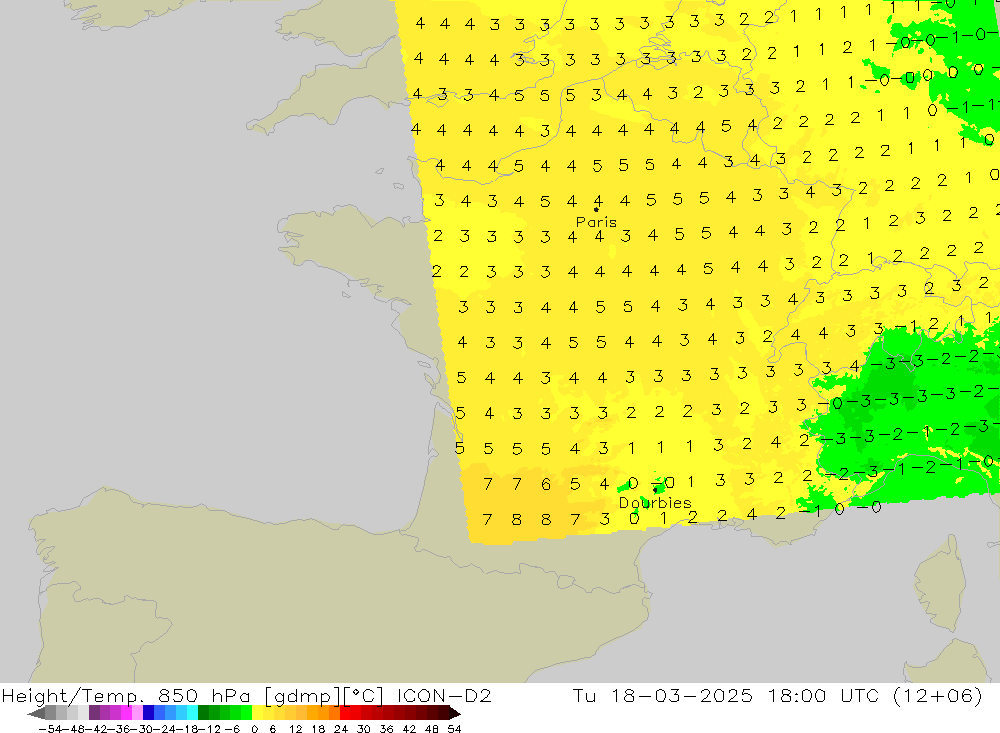This screenshot has width=1000, height=733.
Task: Click the lone '6' temperature value on map
Action: pos(546,484)
